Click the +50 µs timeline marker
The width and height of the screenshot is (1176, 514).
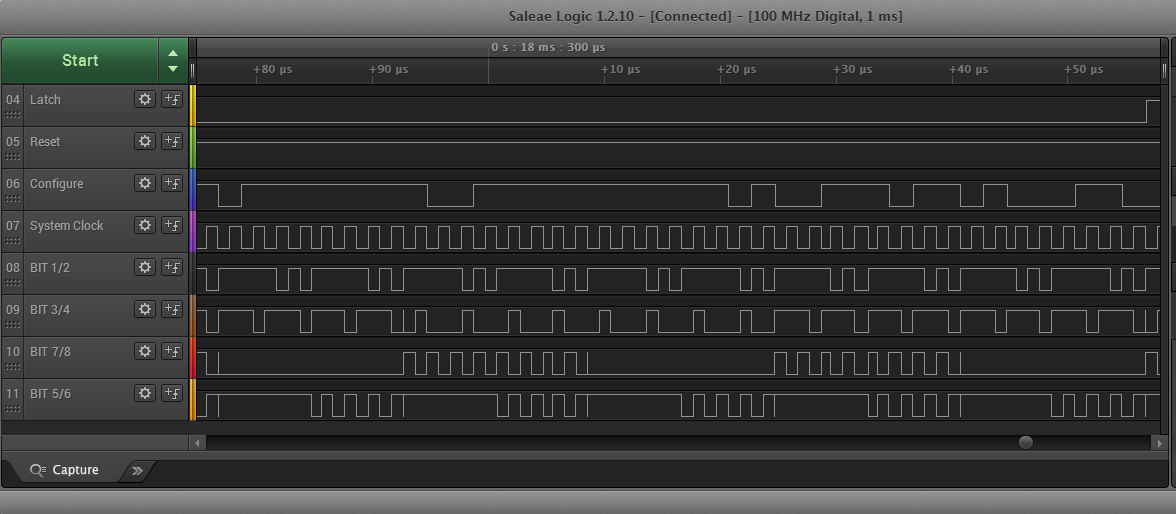[x=1083, y=70]
